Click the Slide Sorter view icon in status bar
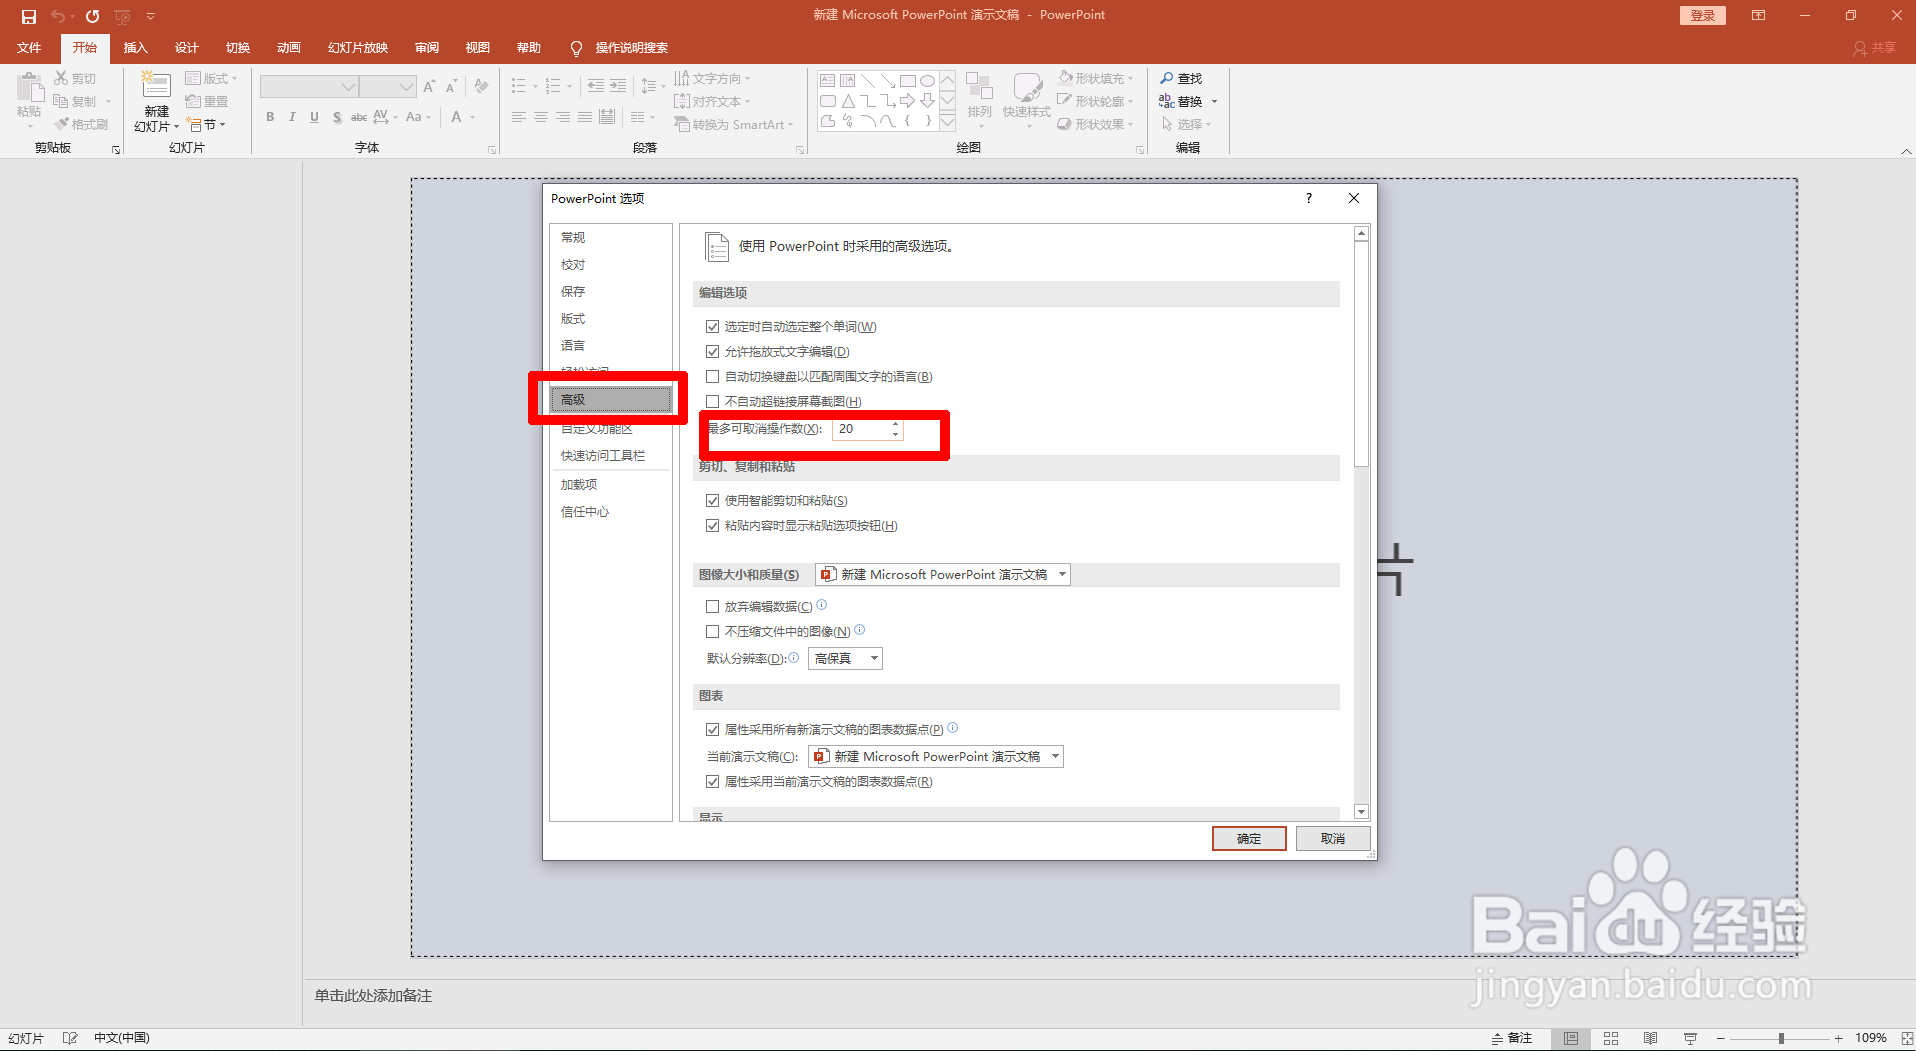1916x1051 pixels. tap(1611, 1039)
